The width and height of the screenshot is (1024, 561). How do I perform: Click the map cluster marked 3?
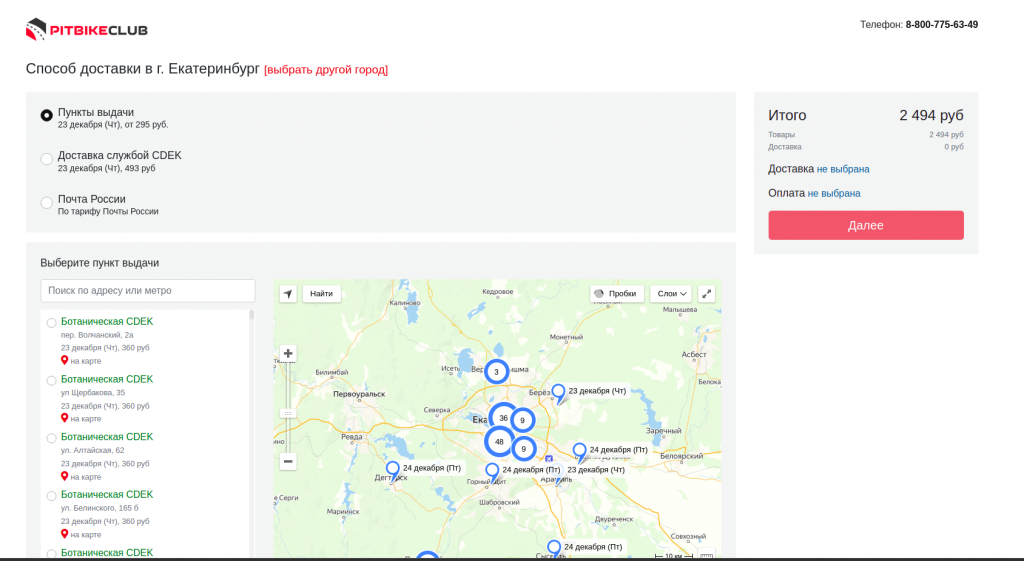[496, 372]
